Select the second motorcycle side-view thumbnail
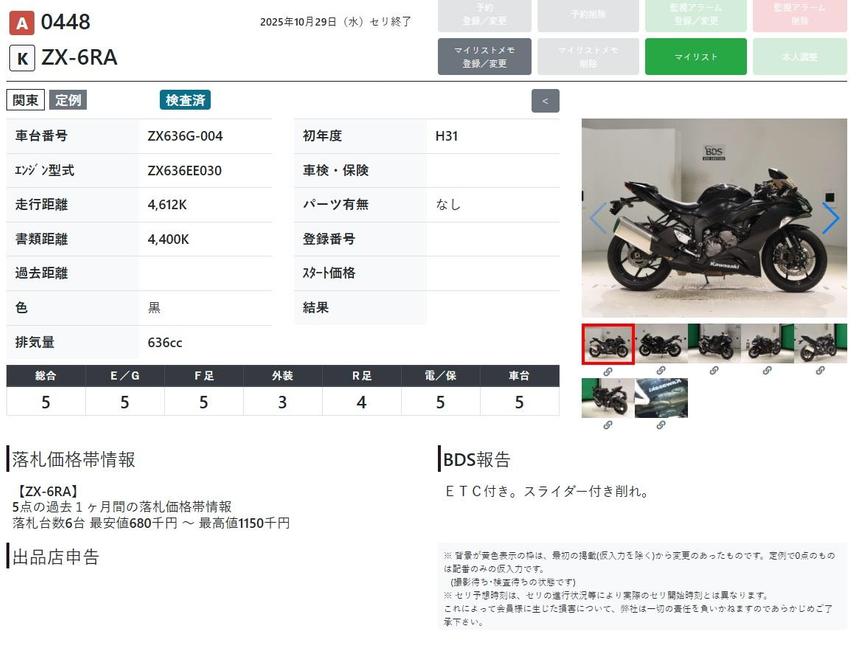This screenshot has height=666, width=860. coord(661,344)
